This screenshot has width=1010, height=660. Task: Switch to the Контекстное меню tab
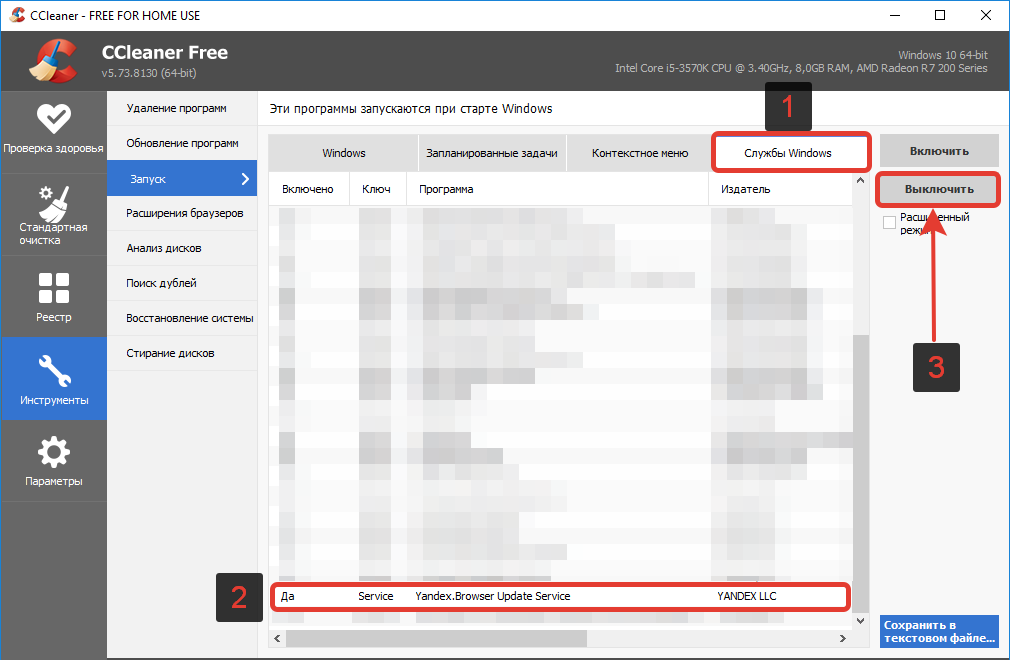click(639, 153)
